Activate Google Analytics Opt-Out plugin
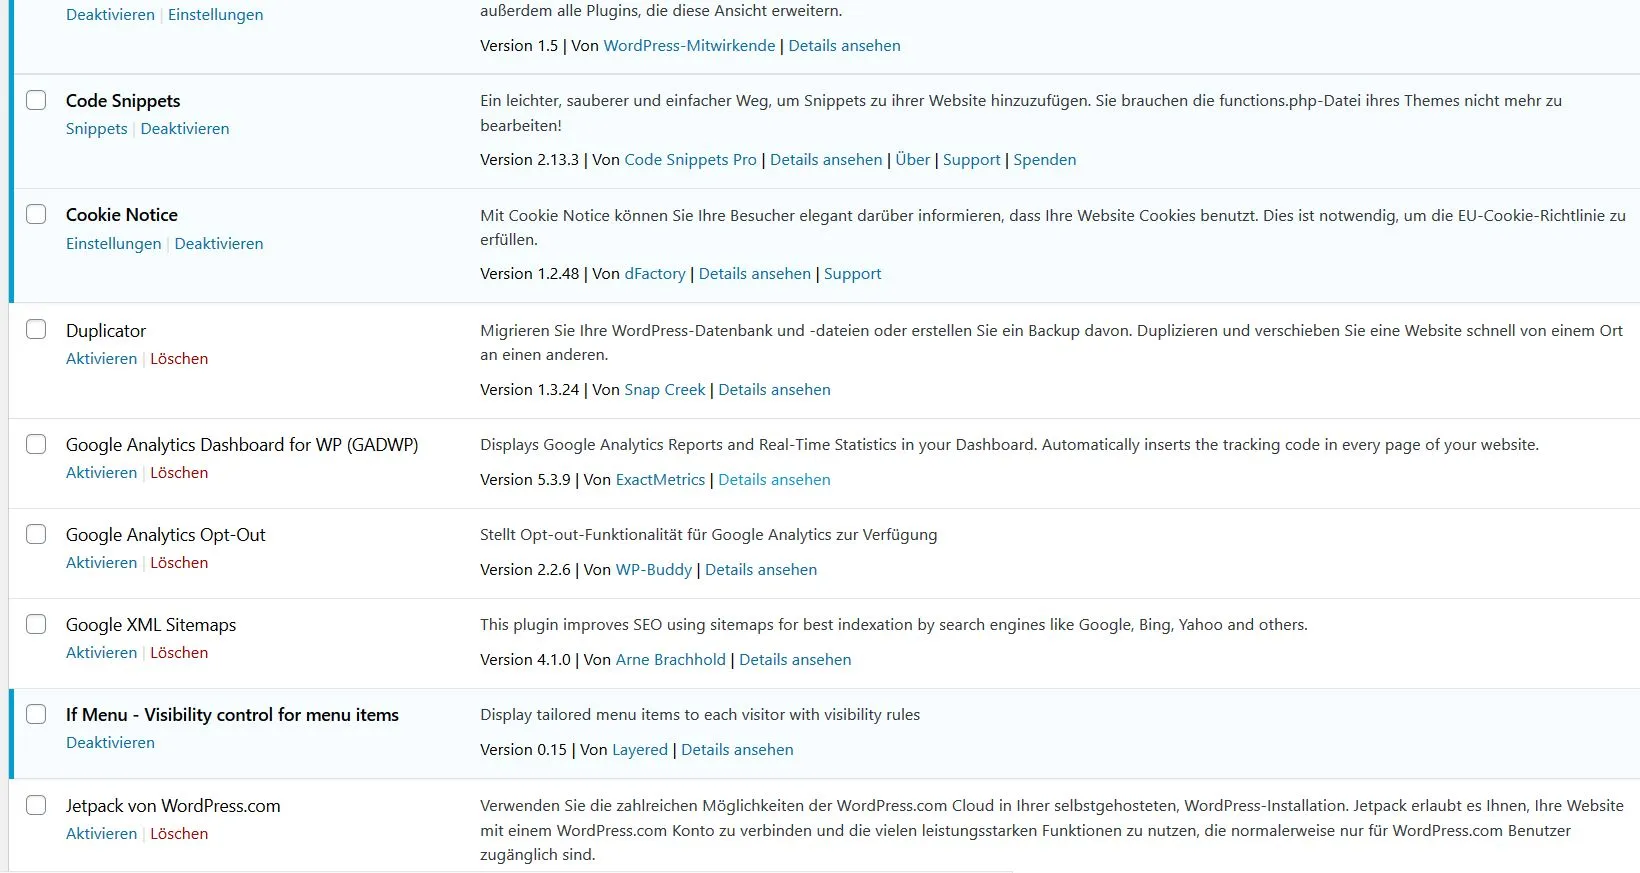 101,563
